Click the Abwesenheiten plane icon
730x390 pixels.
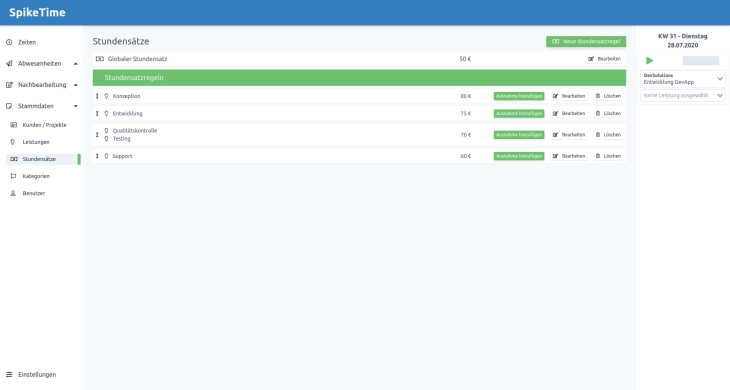click(x=9, y=64)
